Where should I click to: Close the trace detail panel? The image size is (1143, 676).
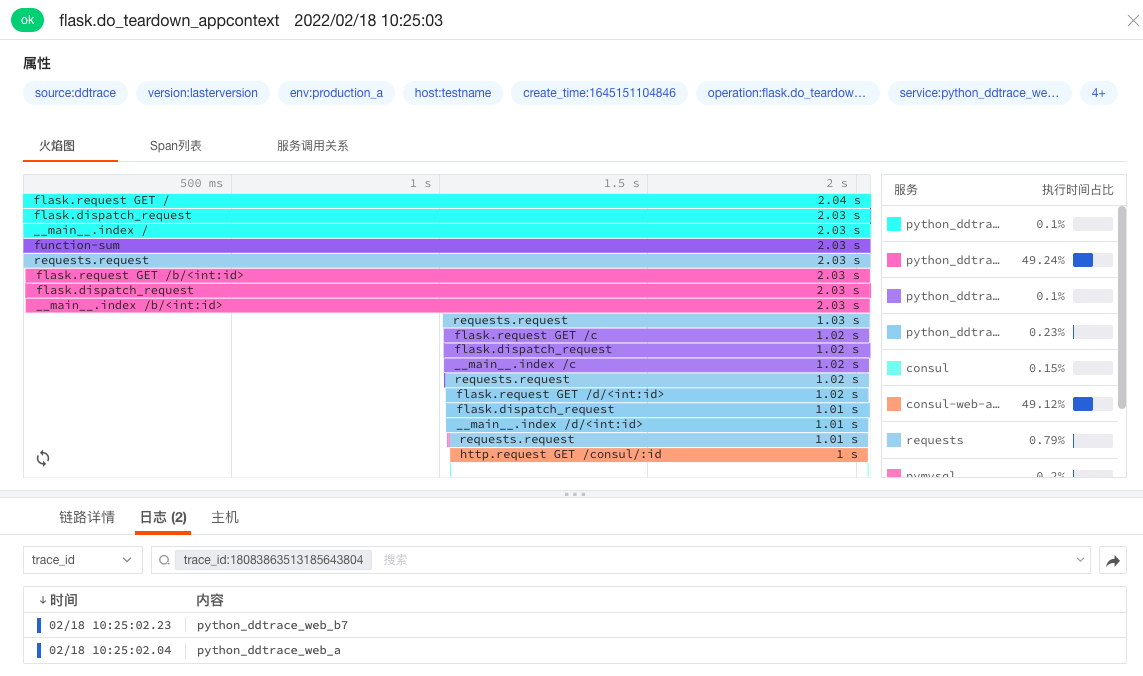coord(1132,20)
